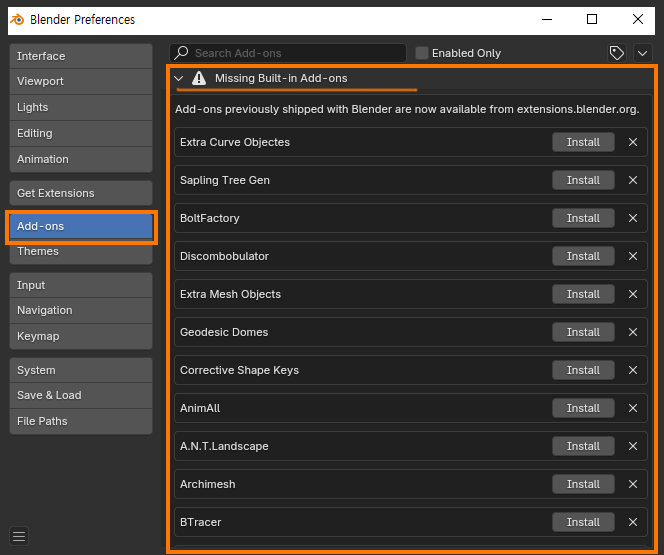Open the Animation preferences tab

click(81, 160)
